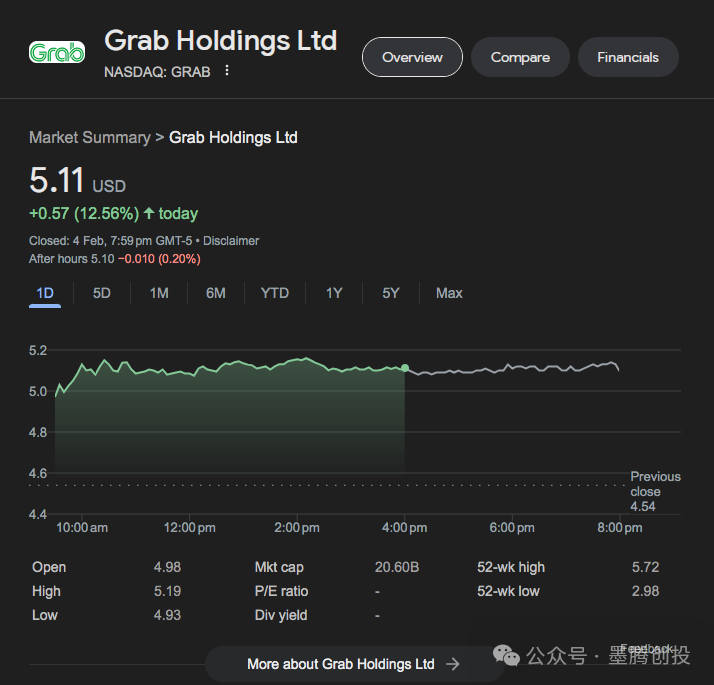The width and height of the screenshot is (714, 685).
Task: Switch chart to 5D range
Action: [x=102, y=293]
